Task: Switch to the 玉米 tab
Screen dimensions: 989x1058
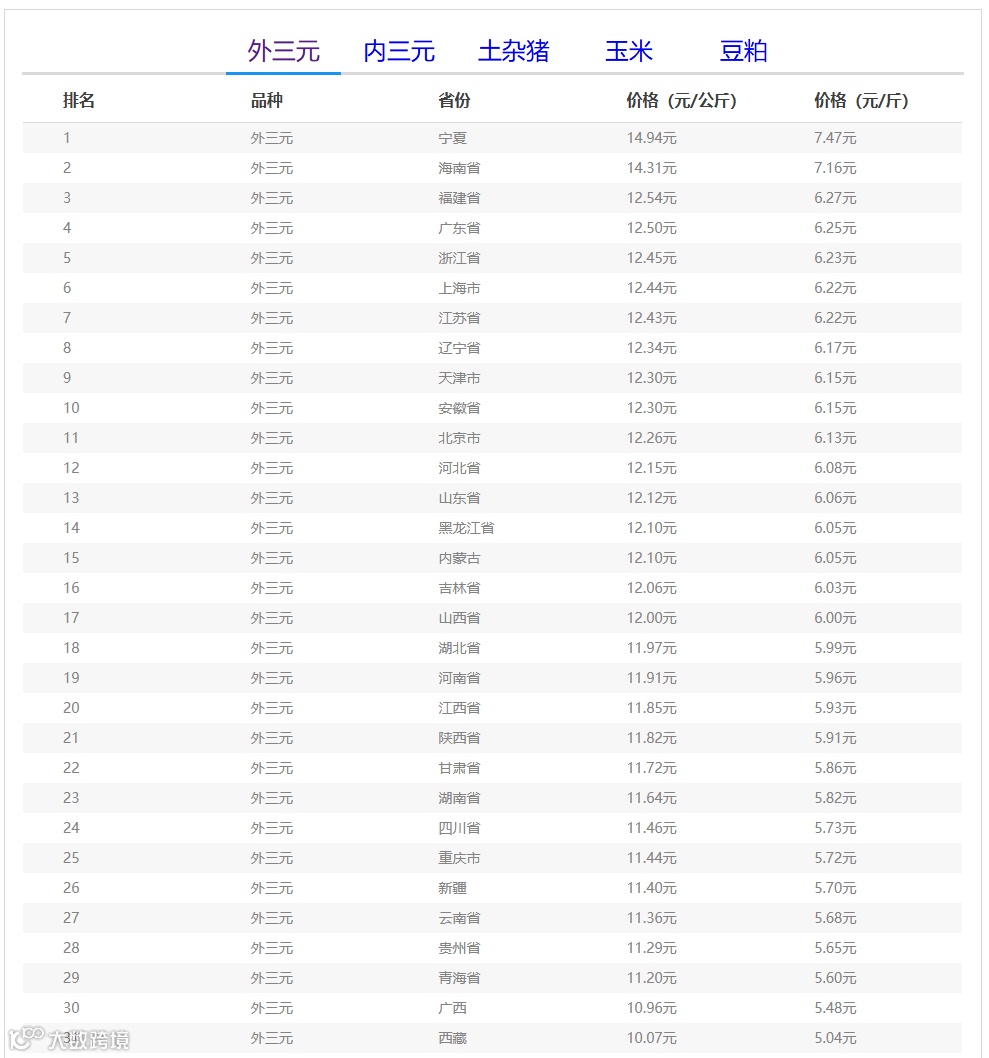Action: (x=629, y=51)
